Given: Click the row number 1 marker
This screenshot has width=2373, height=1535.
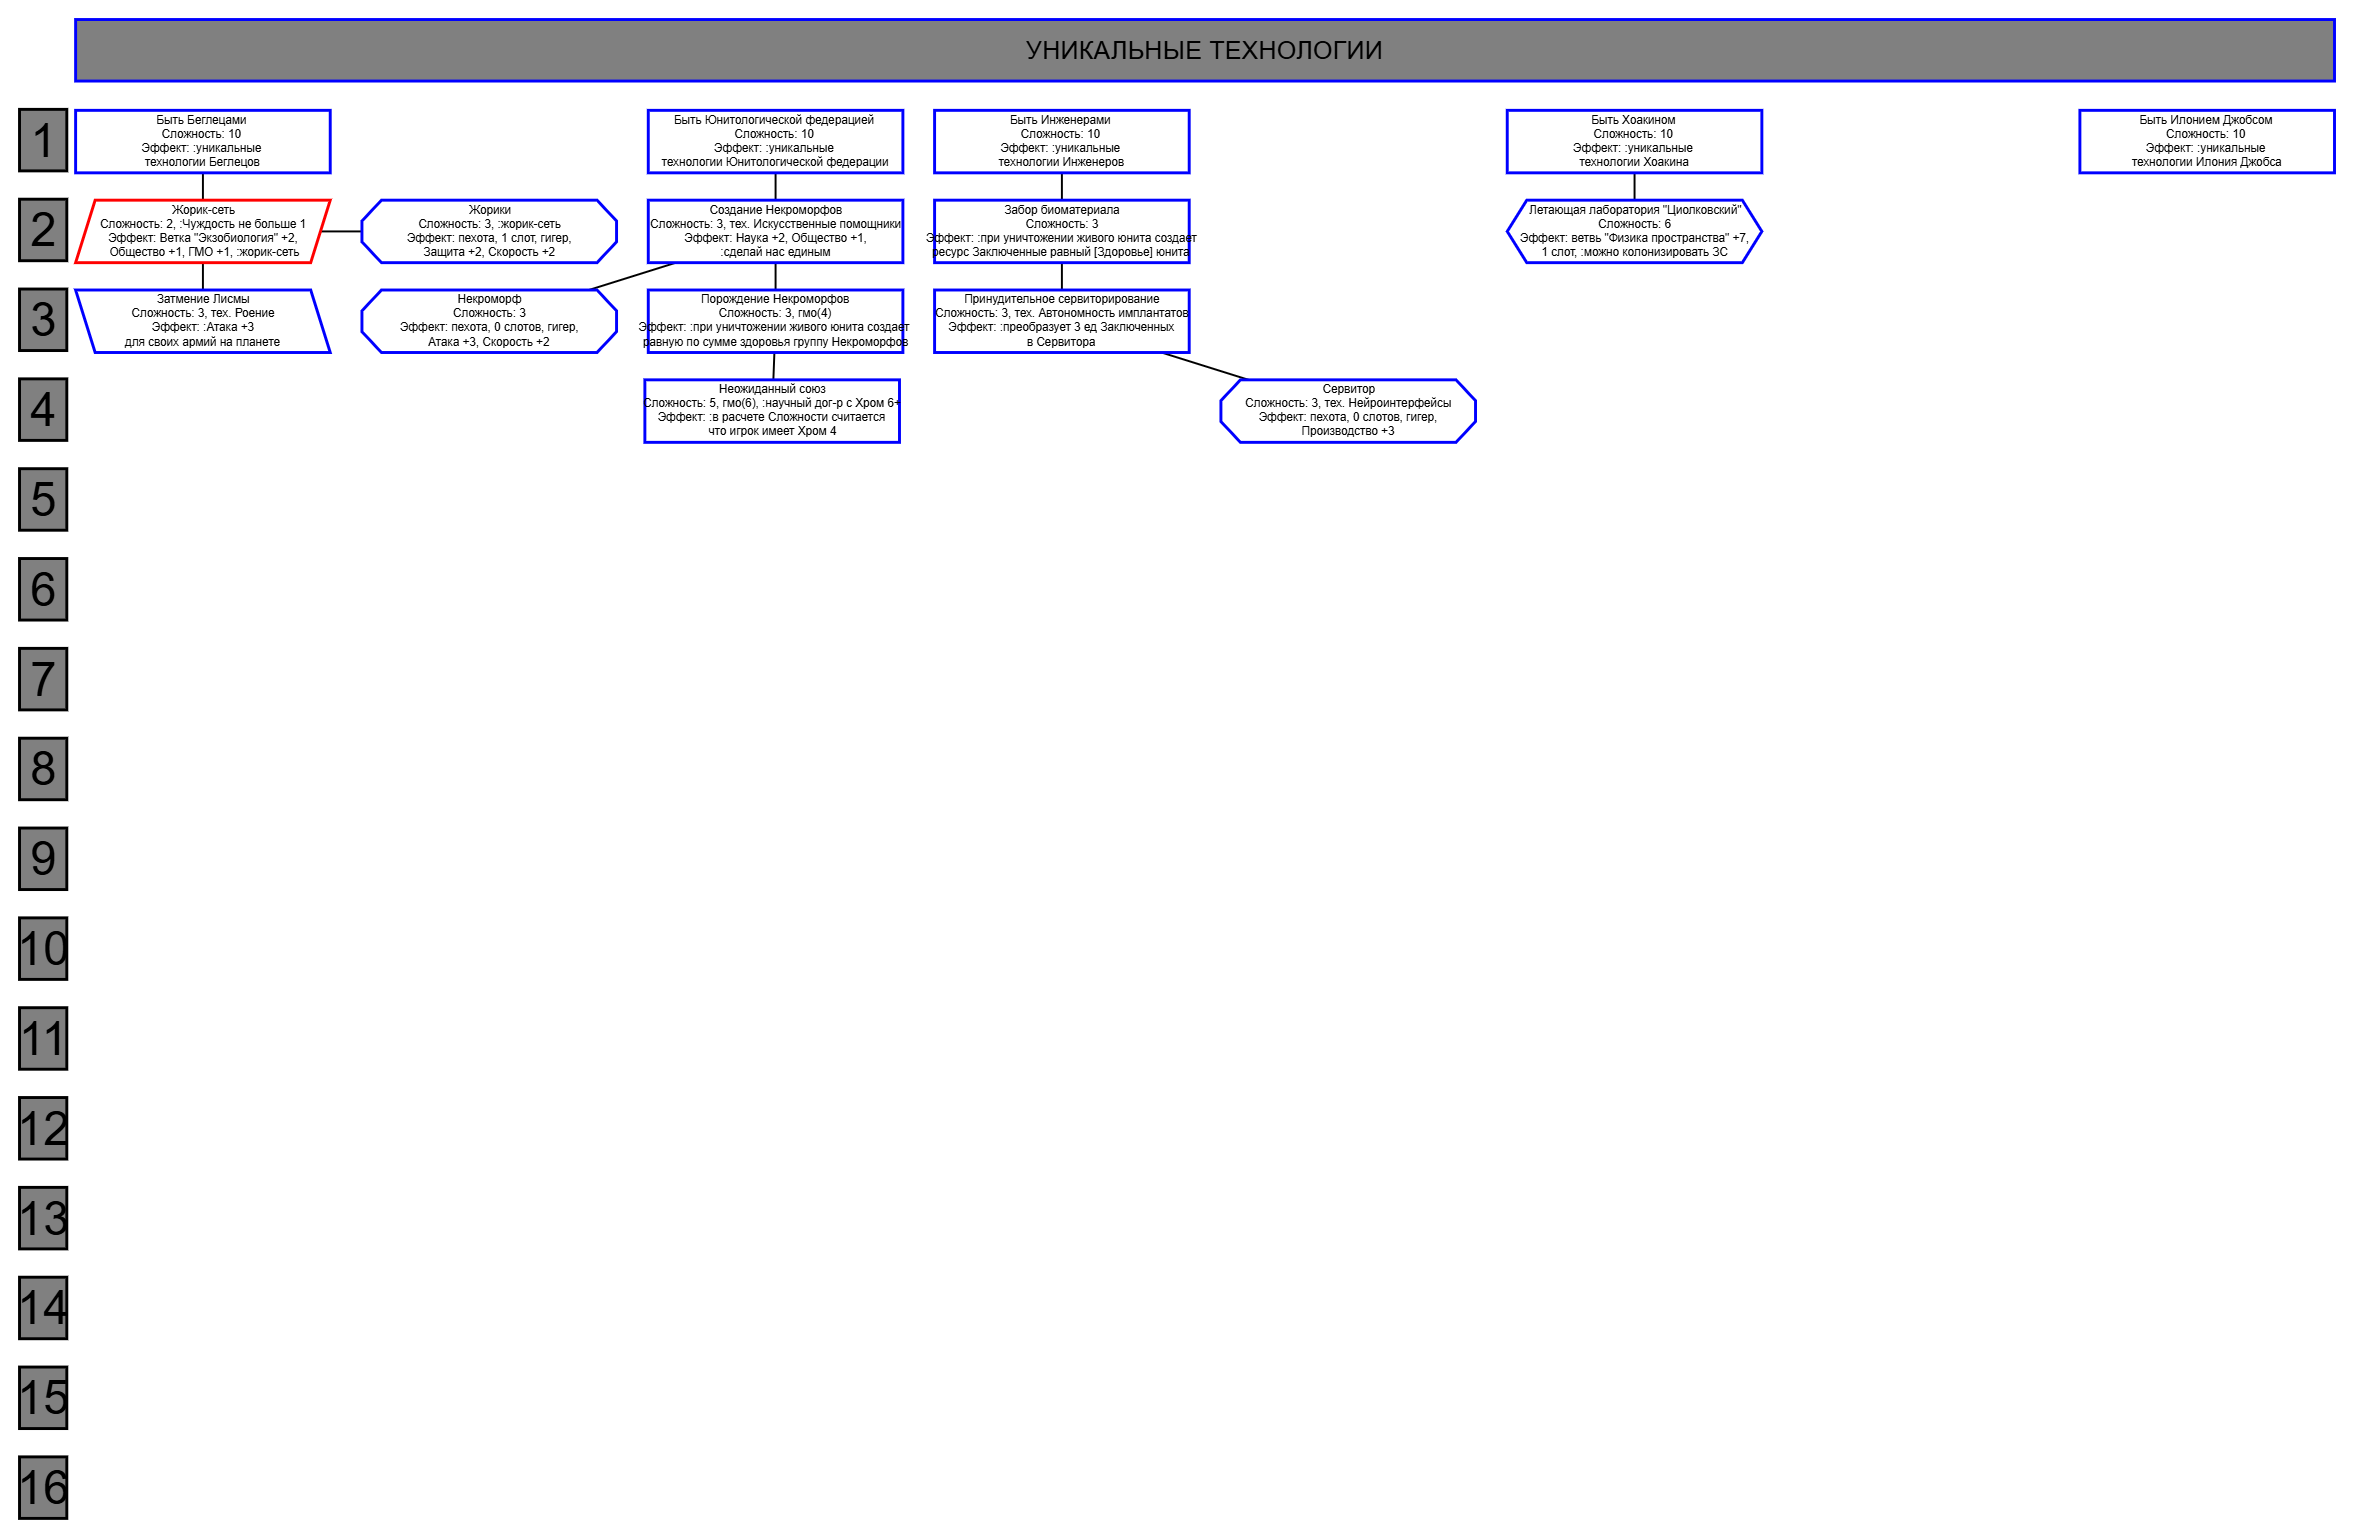Looking at the screenshot, I should coord(43,140).
